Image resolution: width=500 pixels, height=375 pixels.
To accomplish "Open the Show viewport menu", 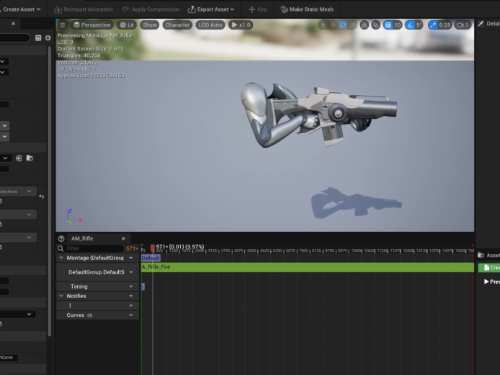I will [x=149, y=25].
